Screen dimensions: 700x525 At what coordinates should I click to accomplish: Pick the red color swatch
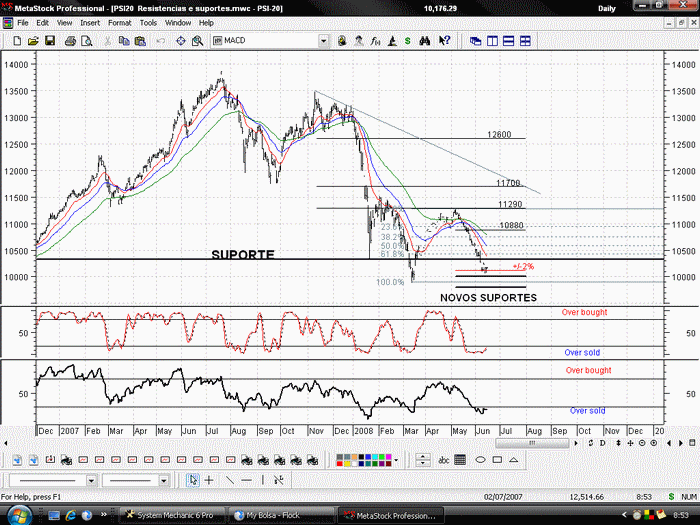[340, 463]
